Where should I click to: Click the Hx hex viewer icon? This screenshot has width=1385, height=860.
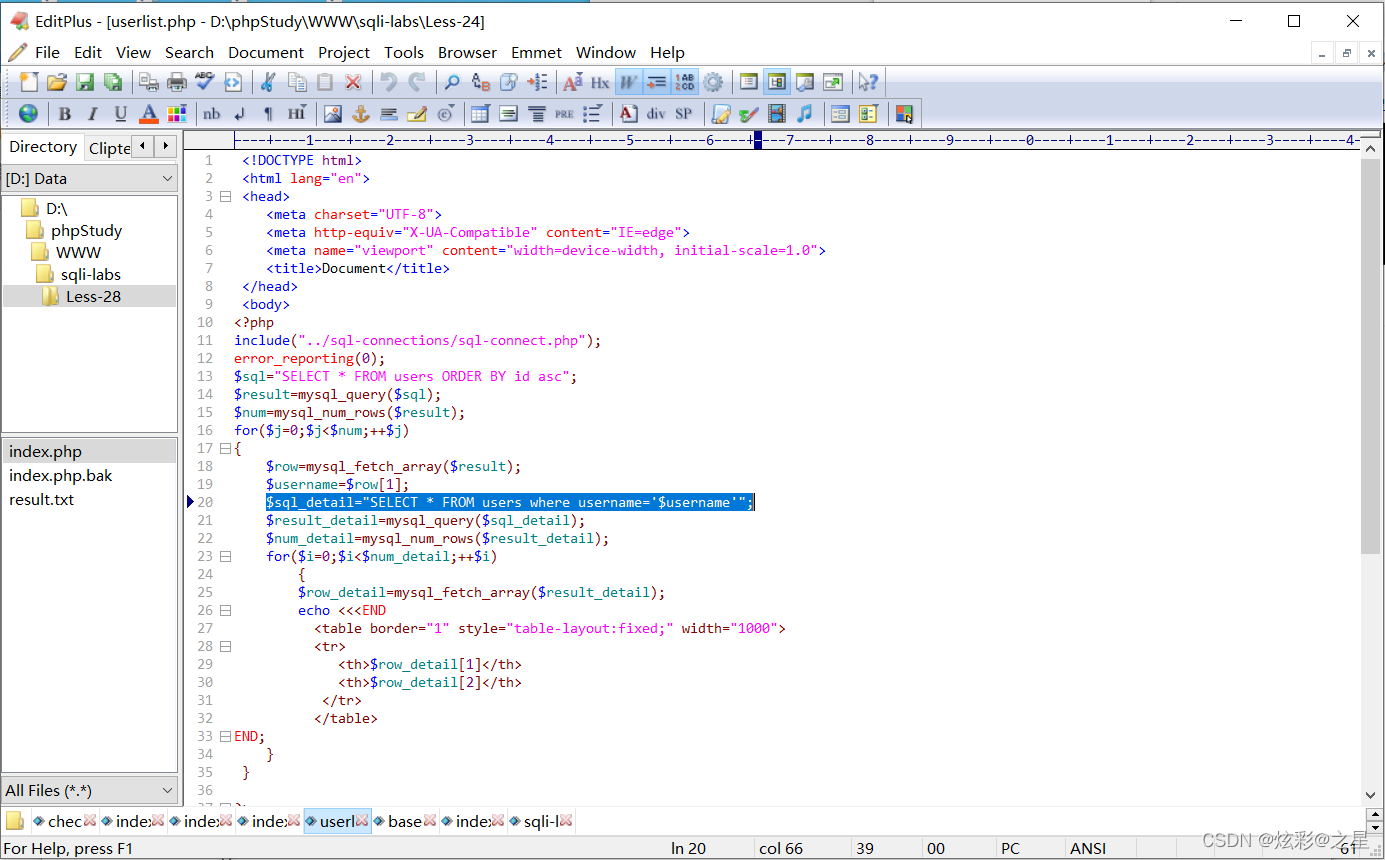pyautogui.click(x=600, y=82)
